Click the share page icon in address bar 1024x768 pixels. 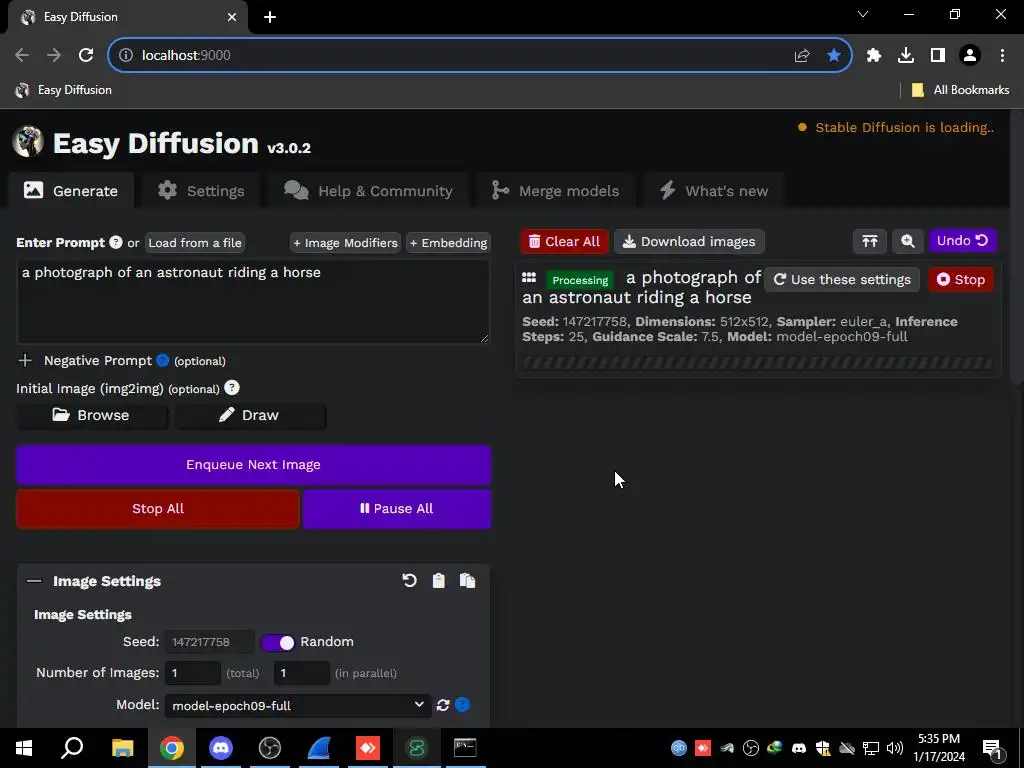[x=802, y=56]
